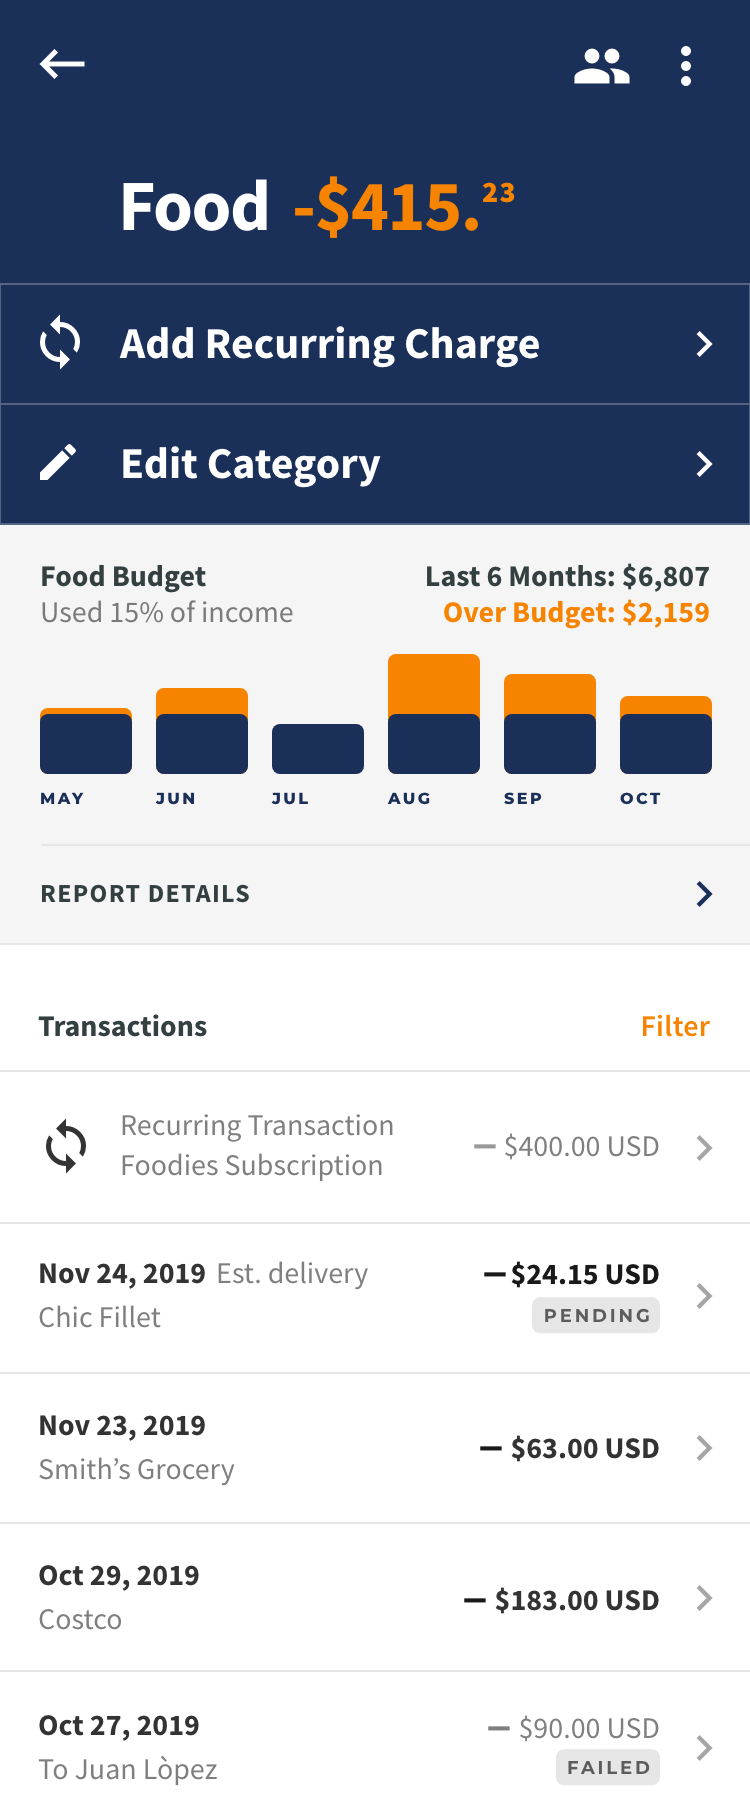Tap the recurring sync icon in header
750x1800 pixels.
tap(60, 344)
